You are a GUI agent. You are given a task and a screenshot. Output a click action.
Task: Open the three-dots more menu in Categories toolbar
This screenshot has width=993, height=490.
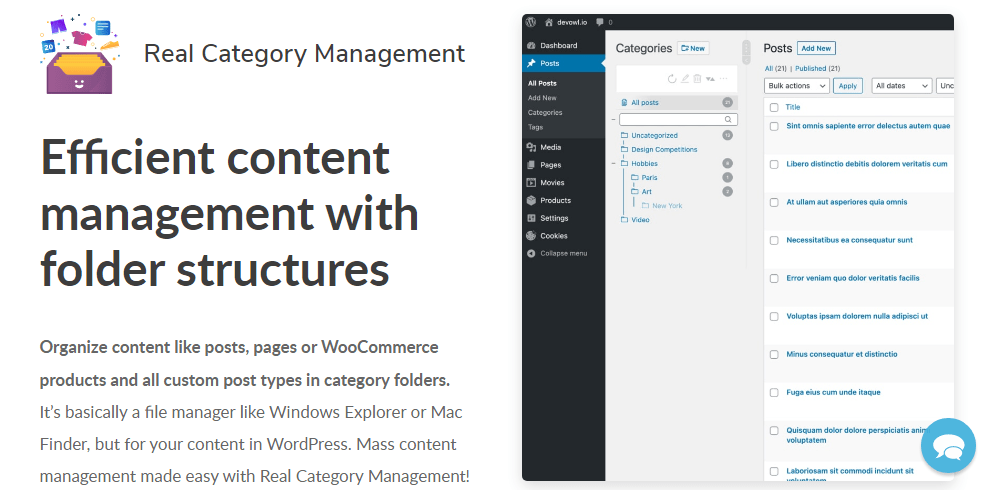(x=724, y=79)
